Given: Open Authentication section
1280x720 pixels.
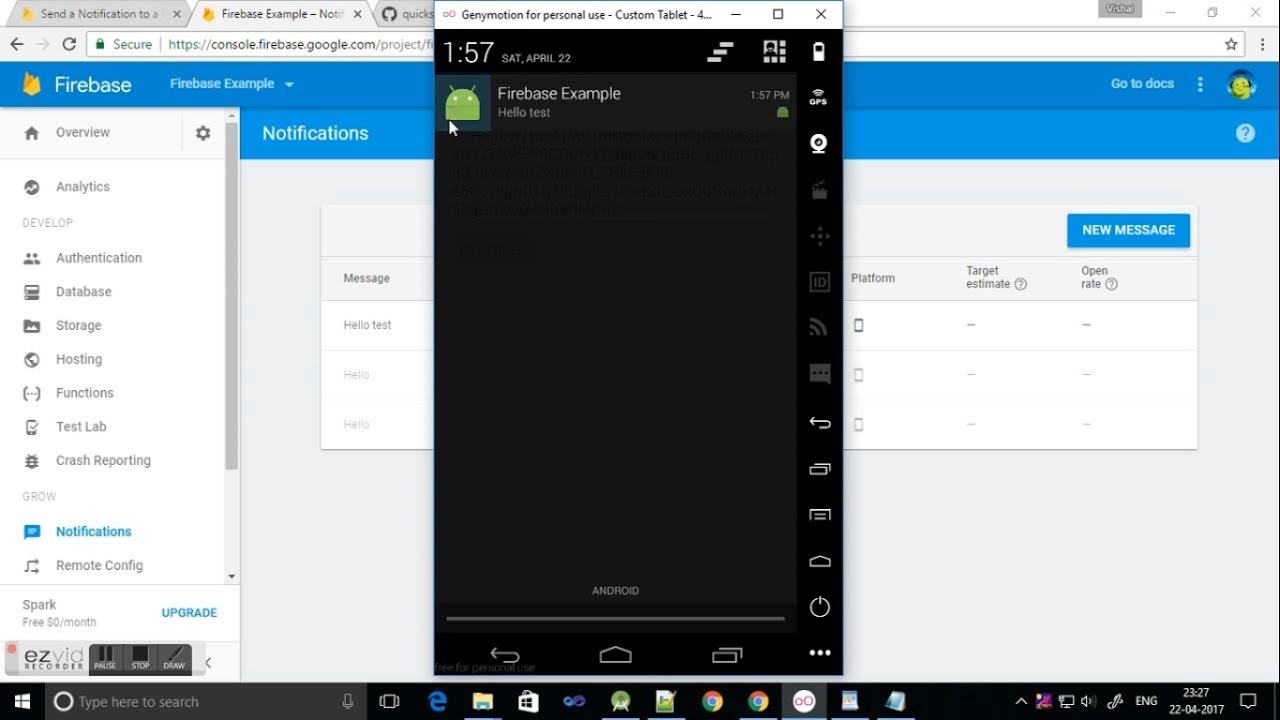Looking at the screenshot, I should tap(99, 258).
